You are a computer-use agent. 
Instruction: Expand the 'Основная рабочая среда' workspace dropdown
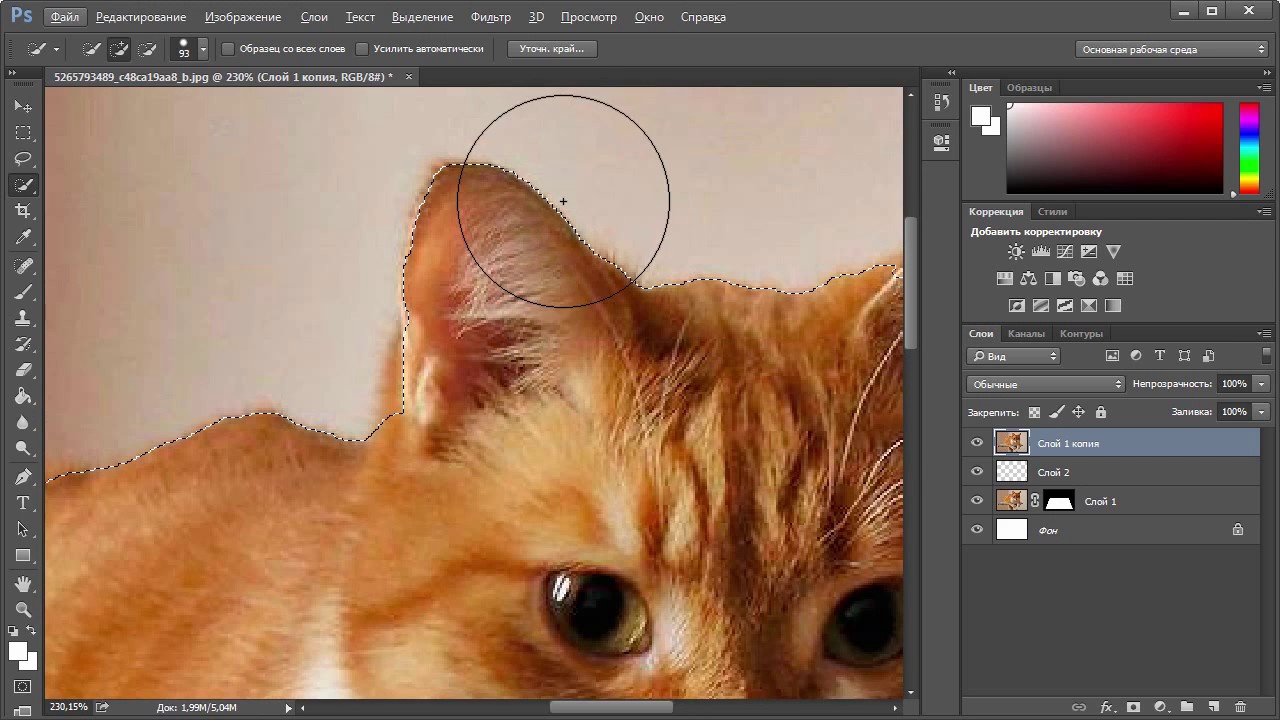tap(1172, 49)
